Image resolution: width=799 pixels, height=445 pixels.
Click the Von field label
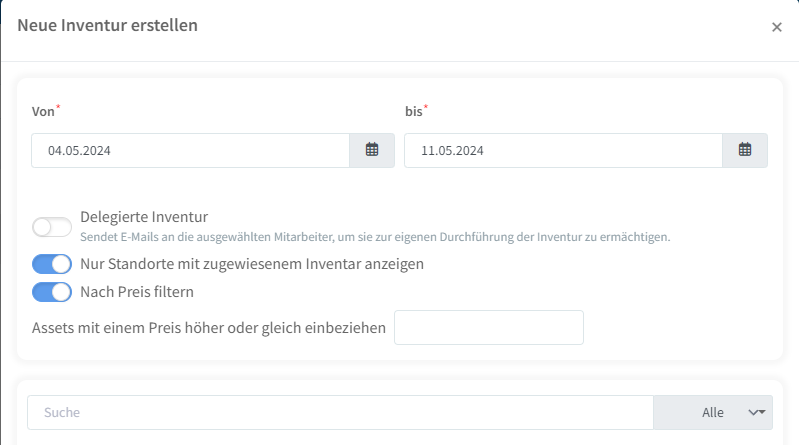coord(43,111)
